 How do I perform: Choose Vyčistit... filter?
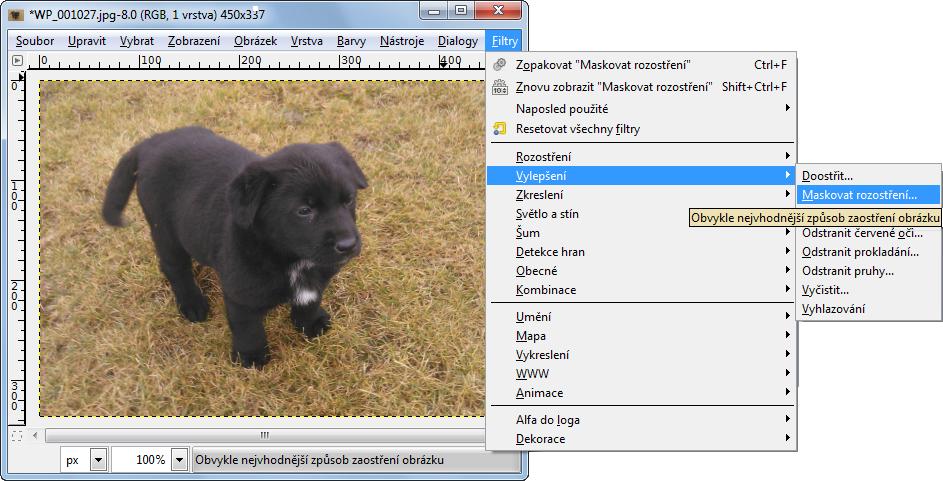(x=868, y=290)
